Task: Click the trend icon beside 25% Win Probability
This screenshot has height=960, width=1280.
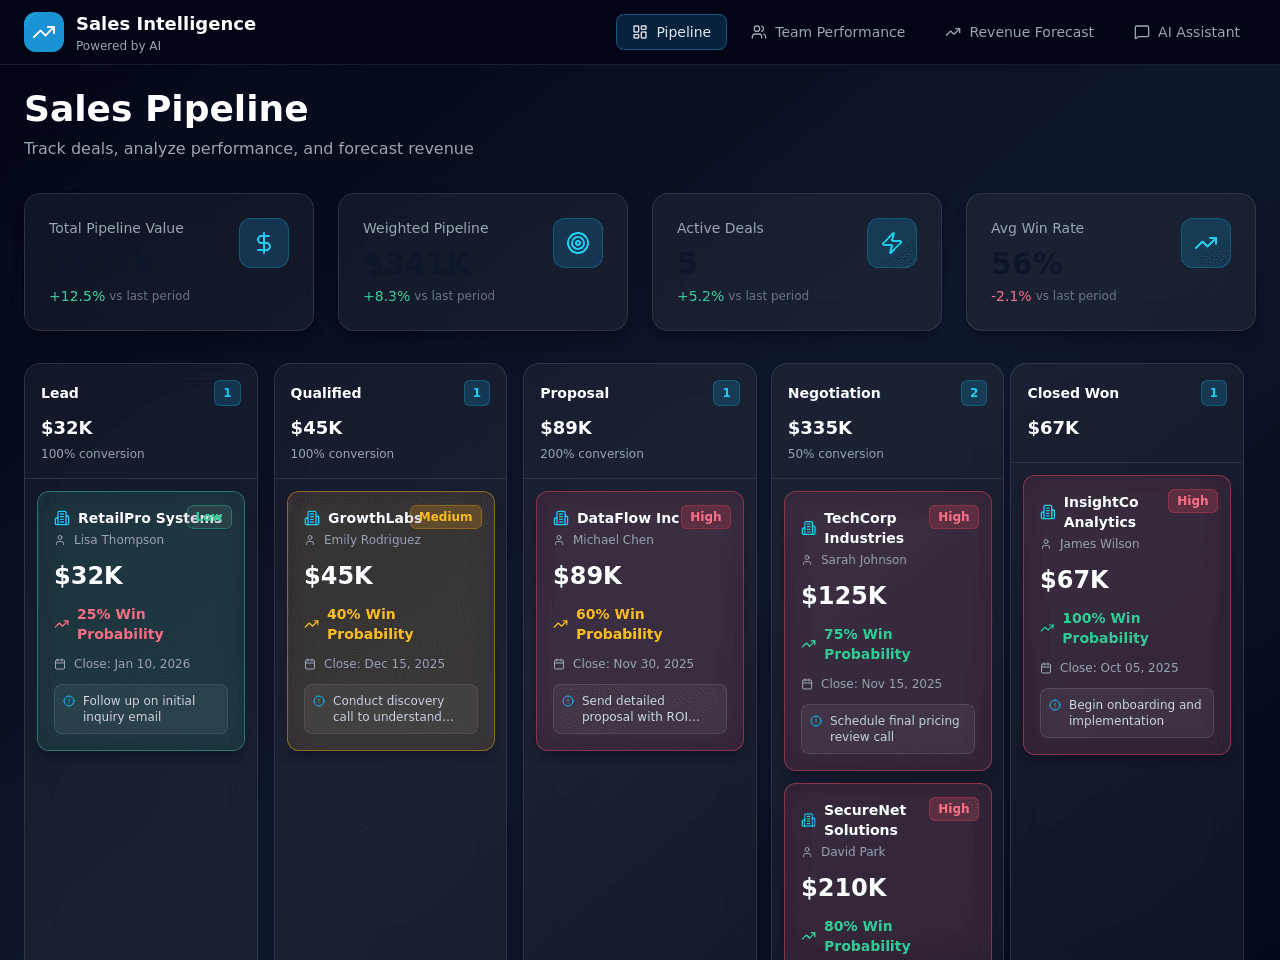Action: pos(62,624)
